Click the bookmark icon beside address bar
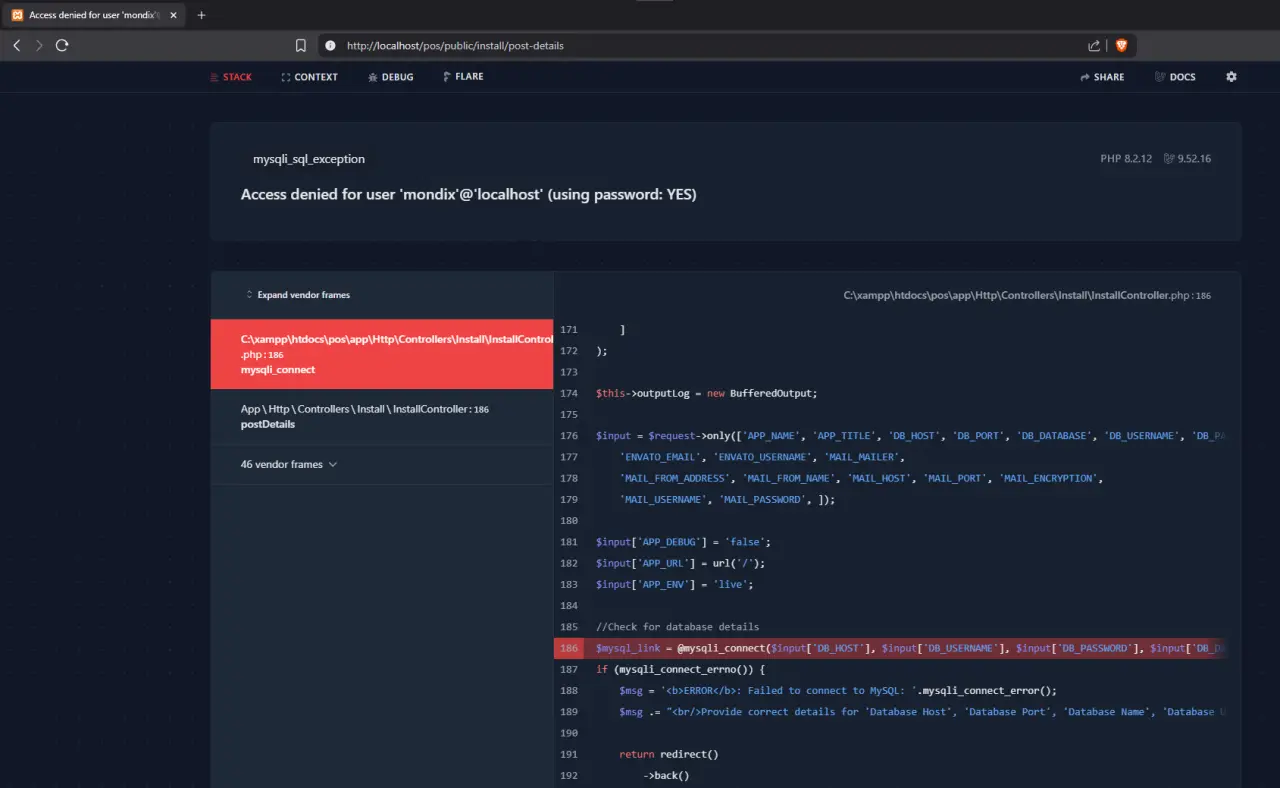Image resolution: width=1280 pixels, height=788 pixels. point(301,45)
